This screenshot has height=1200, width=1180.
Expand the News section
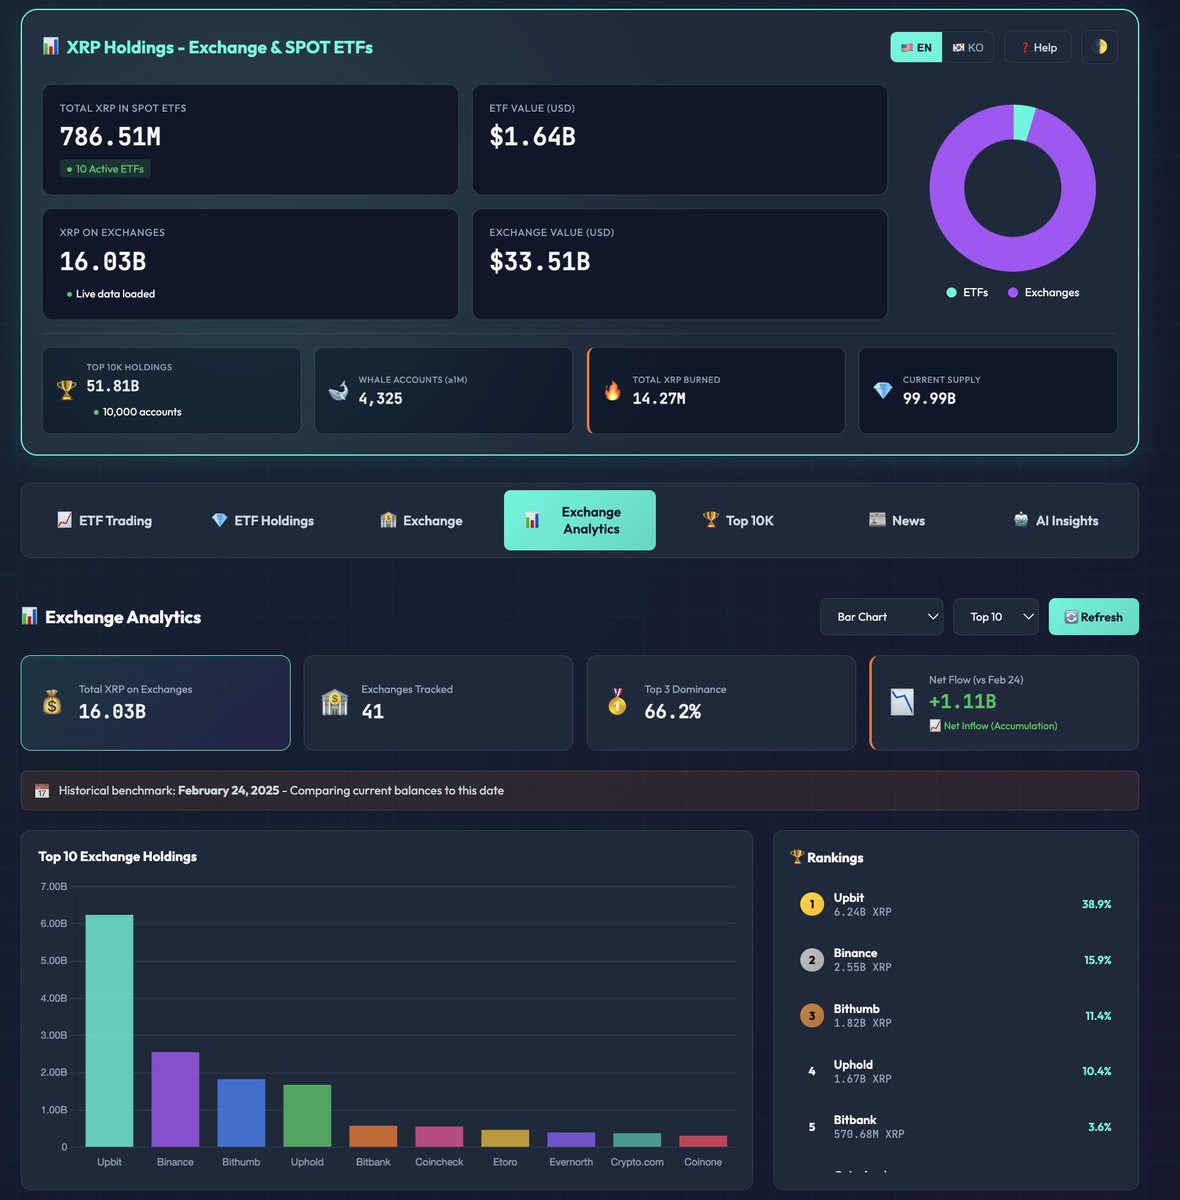point(896,520)
